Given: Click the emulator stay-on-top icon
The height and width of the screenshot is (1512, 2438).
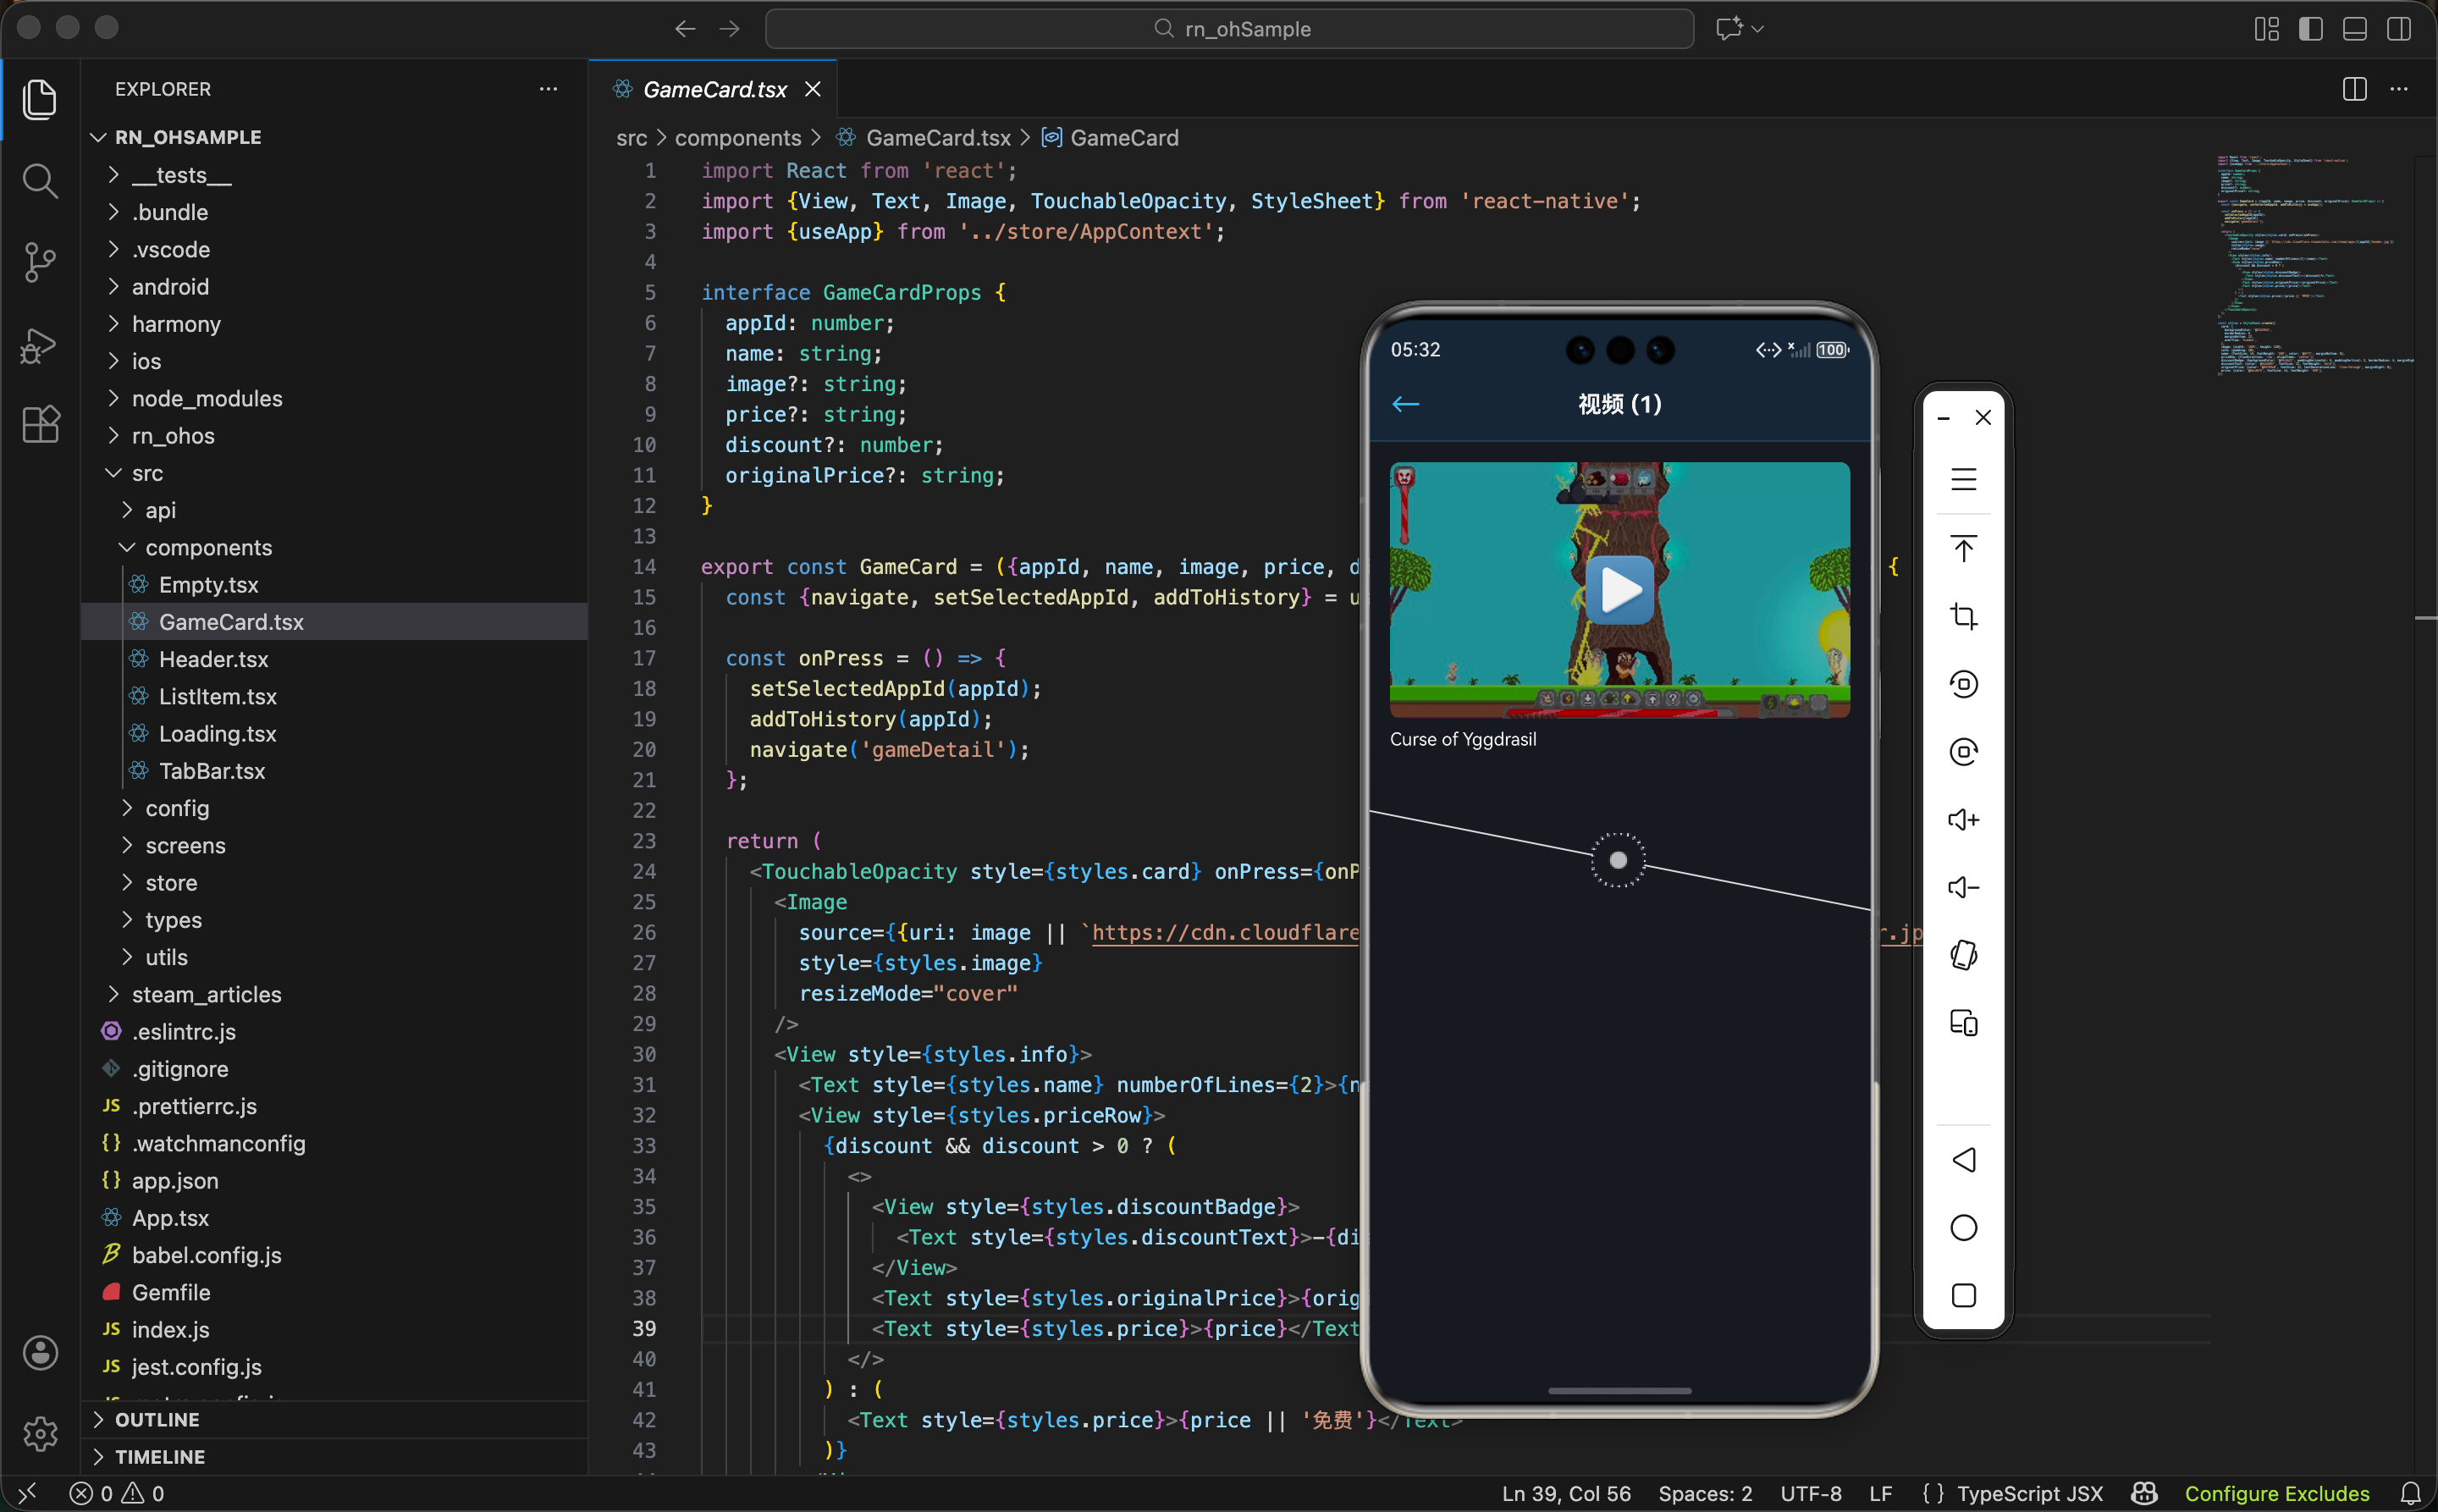Looking at the screenshot, I should [1964, 549].
